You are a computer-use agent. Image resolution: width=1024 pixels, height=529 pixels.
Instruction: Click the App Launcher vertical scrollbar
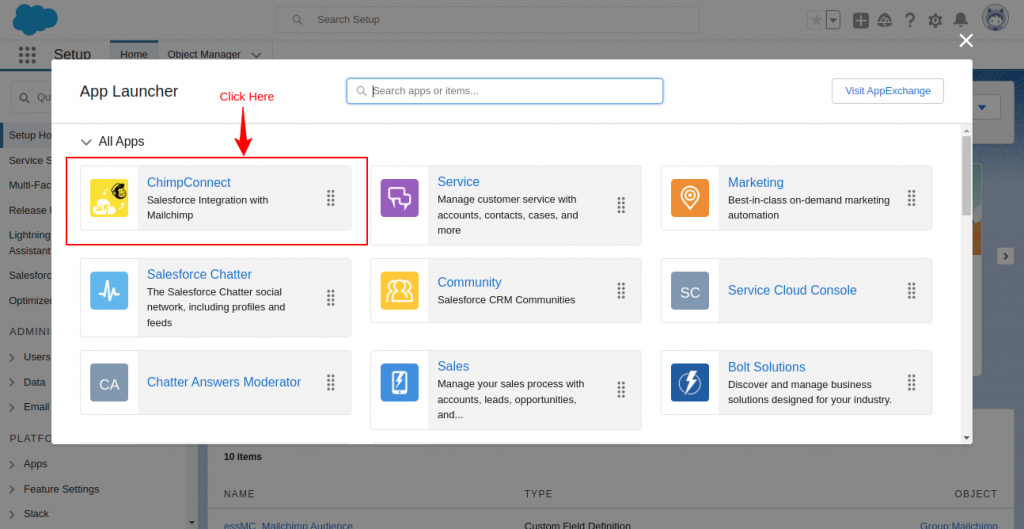coord(966,176)
